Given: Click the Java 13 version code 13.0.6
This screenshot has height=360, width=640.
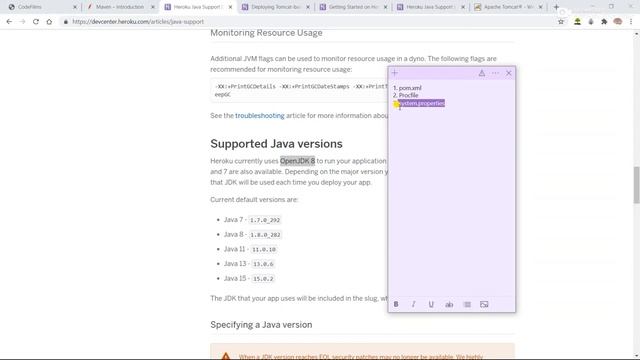Looking at the screenshot, I should (263, 264).
